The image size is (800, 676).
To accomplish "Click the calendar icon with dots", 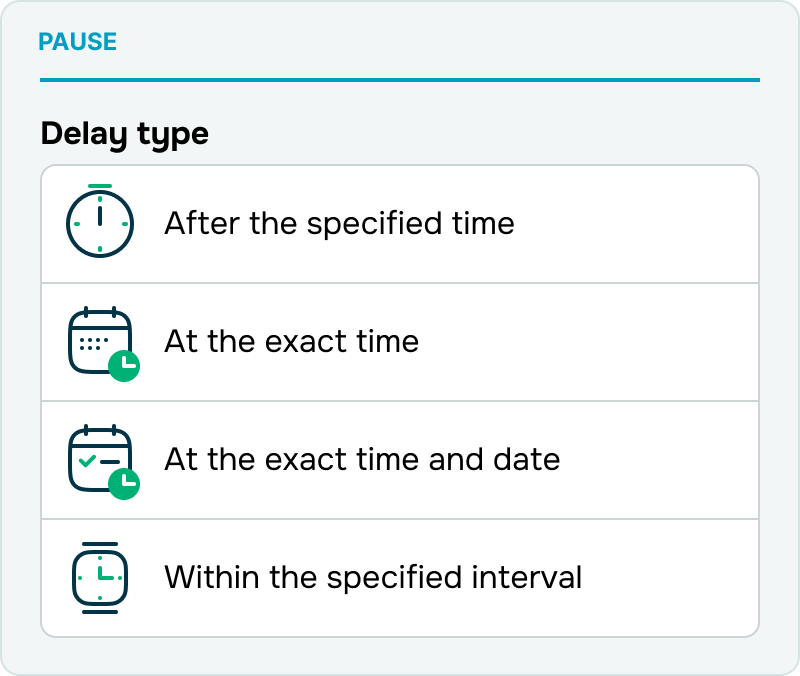I will 100,340.
